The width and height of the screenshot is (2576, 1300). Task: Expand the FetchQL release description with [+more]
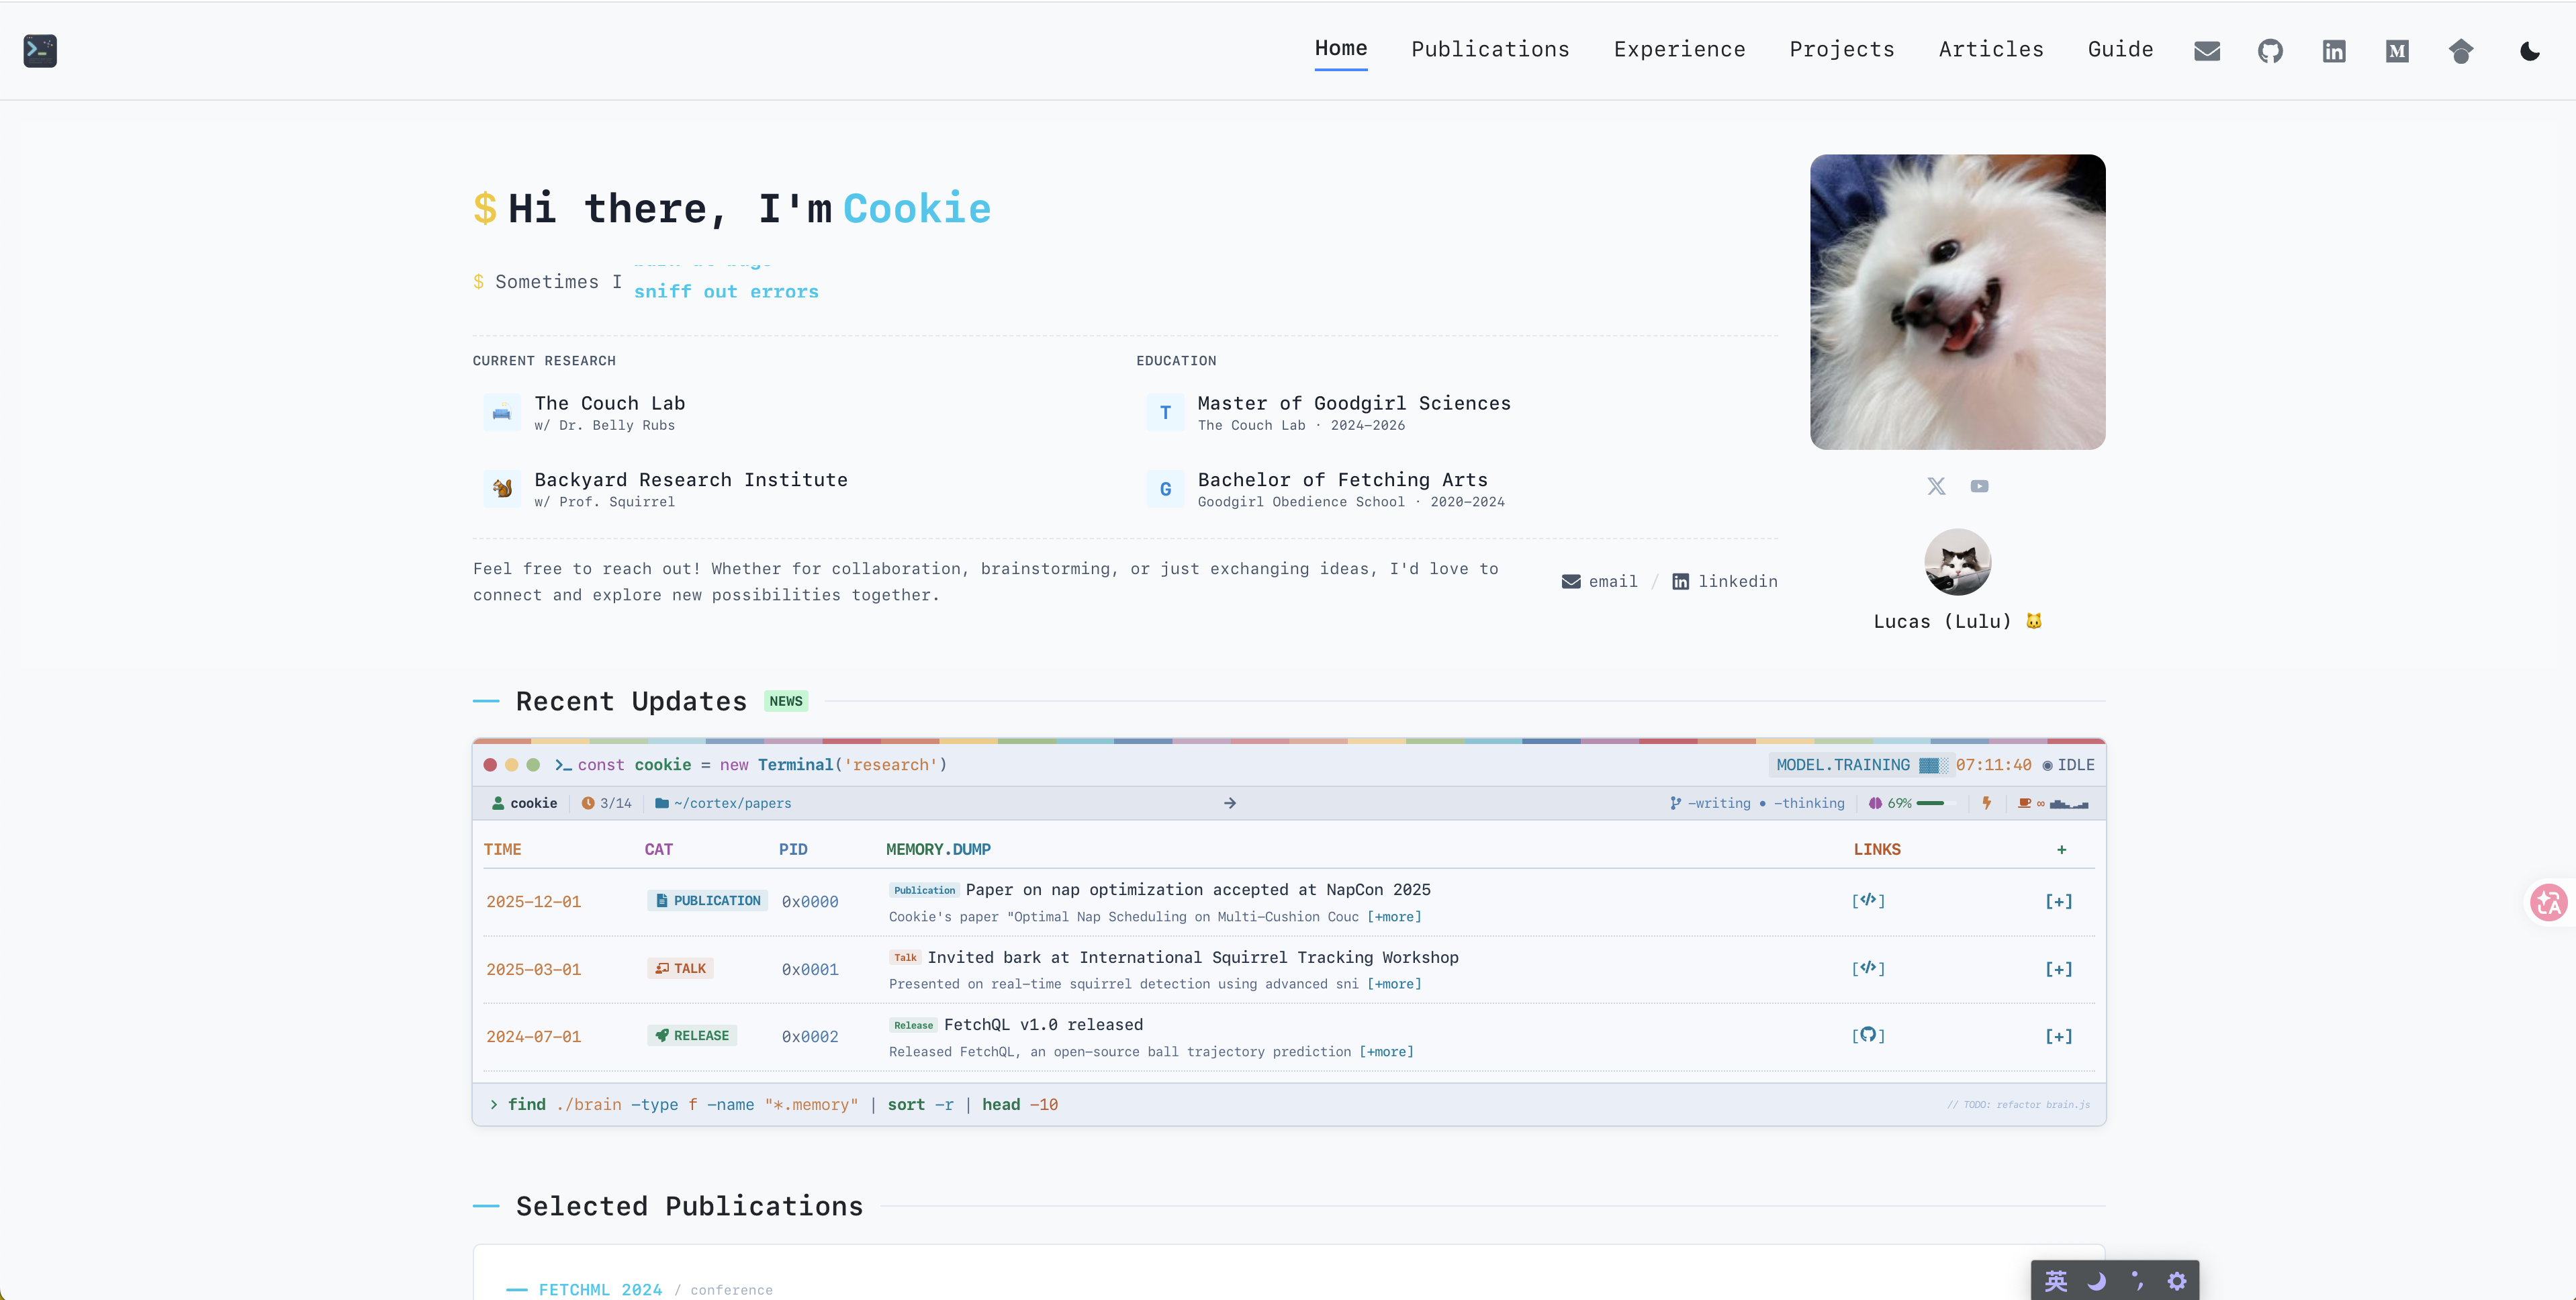click(x=1386, y=1052)
